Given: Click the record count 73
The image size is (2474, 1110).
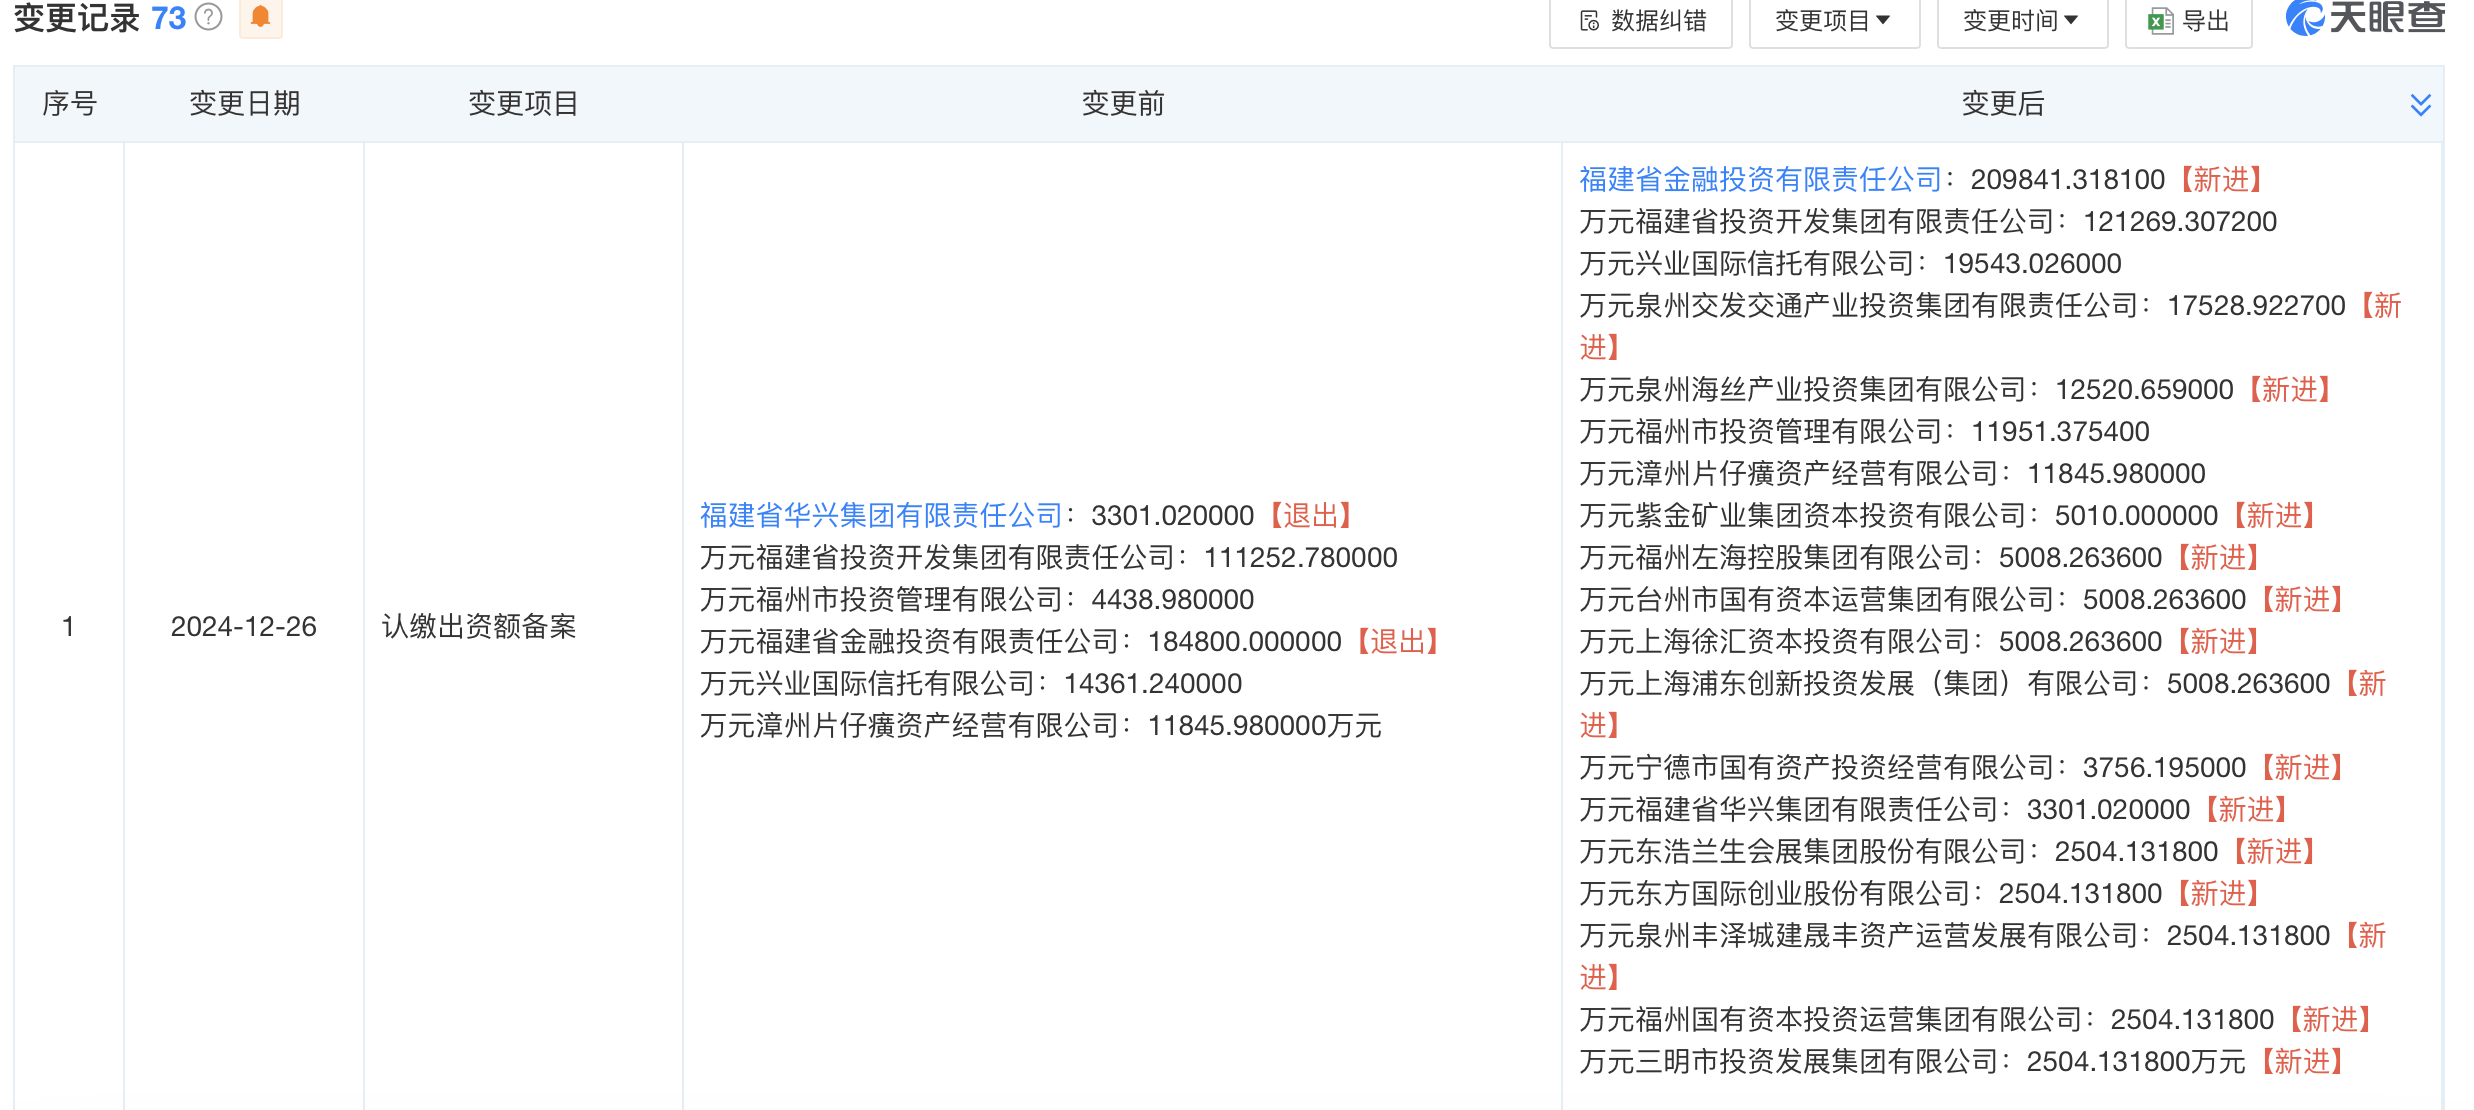Looking at the screenshot, I should point(168,18).
